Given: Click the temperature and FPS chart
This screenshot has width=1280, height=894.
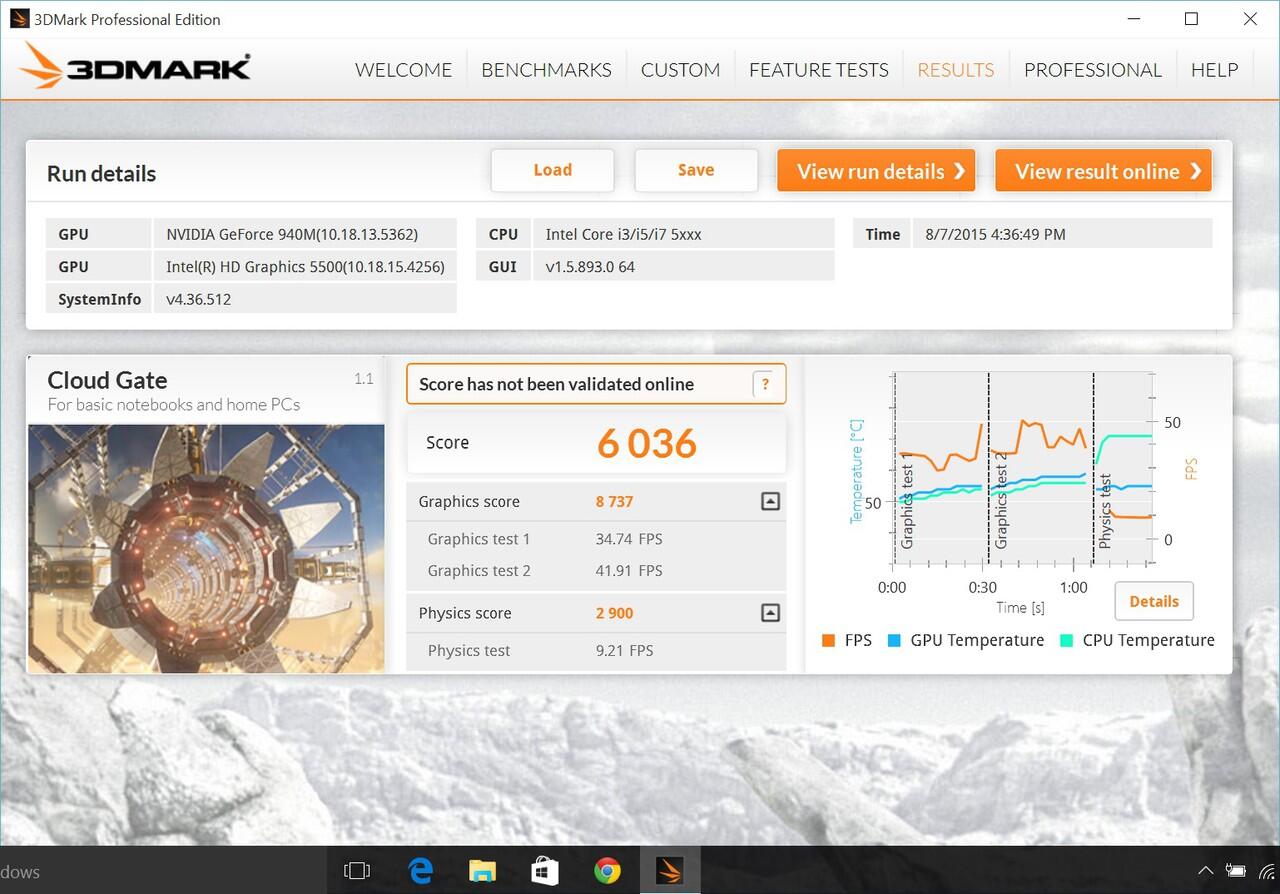Looking at the screenshot, I should pos(1022,470).
